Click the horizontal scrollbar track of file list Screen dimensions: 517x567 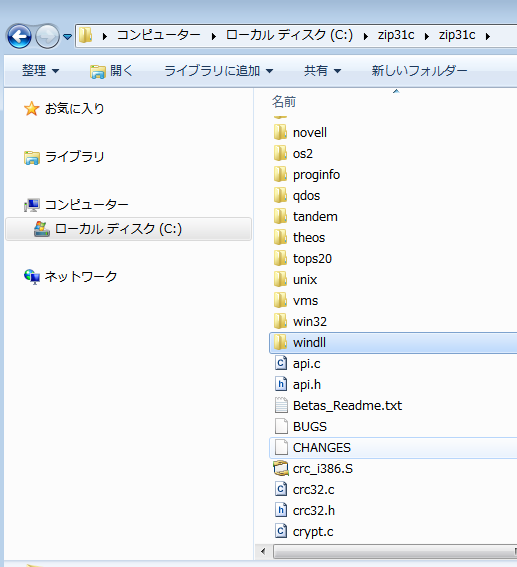(x=395, y=551)
